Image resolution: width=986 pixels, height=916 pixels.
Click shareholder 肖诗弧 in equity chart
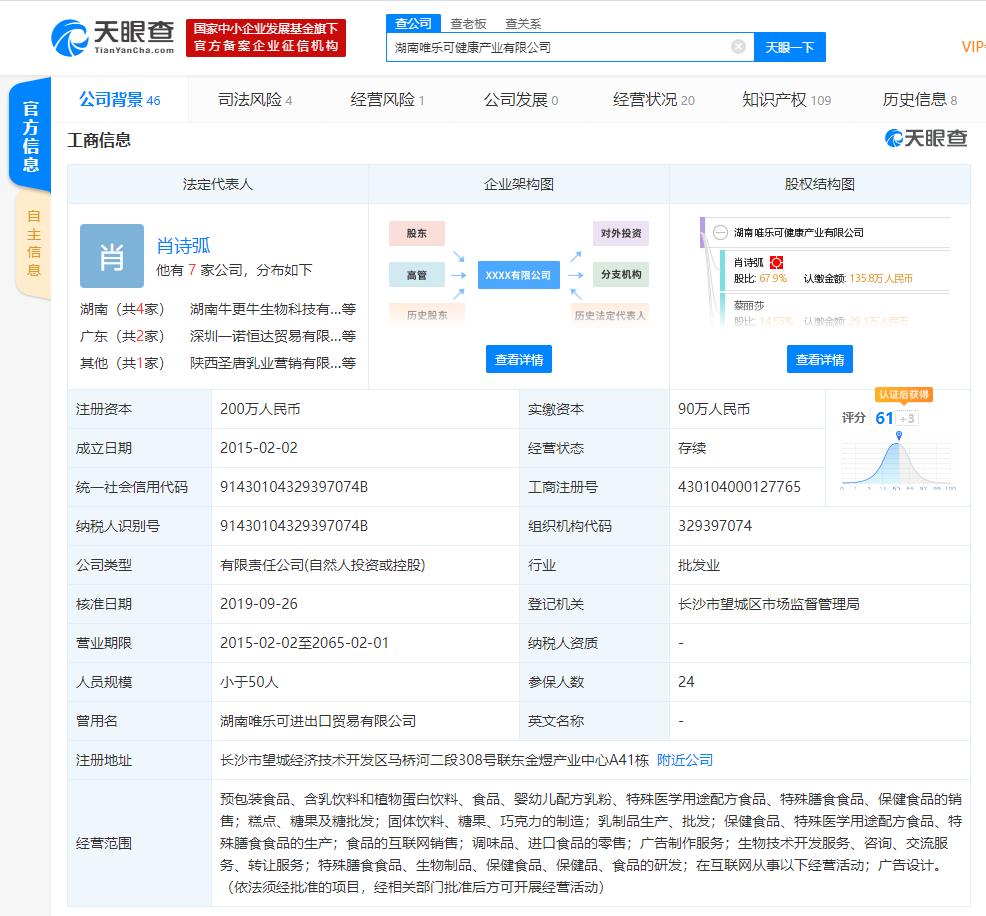tap(748, 262)
